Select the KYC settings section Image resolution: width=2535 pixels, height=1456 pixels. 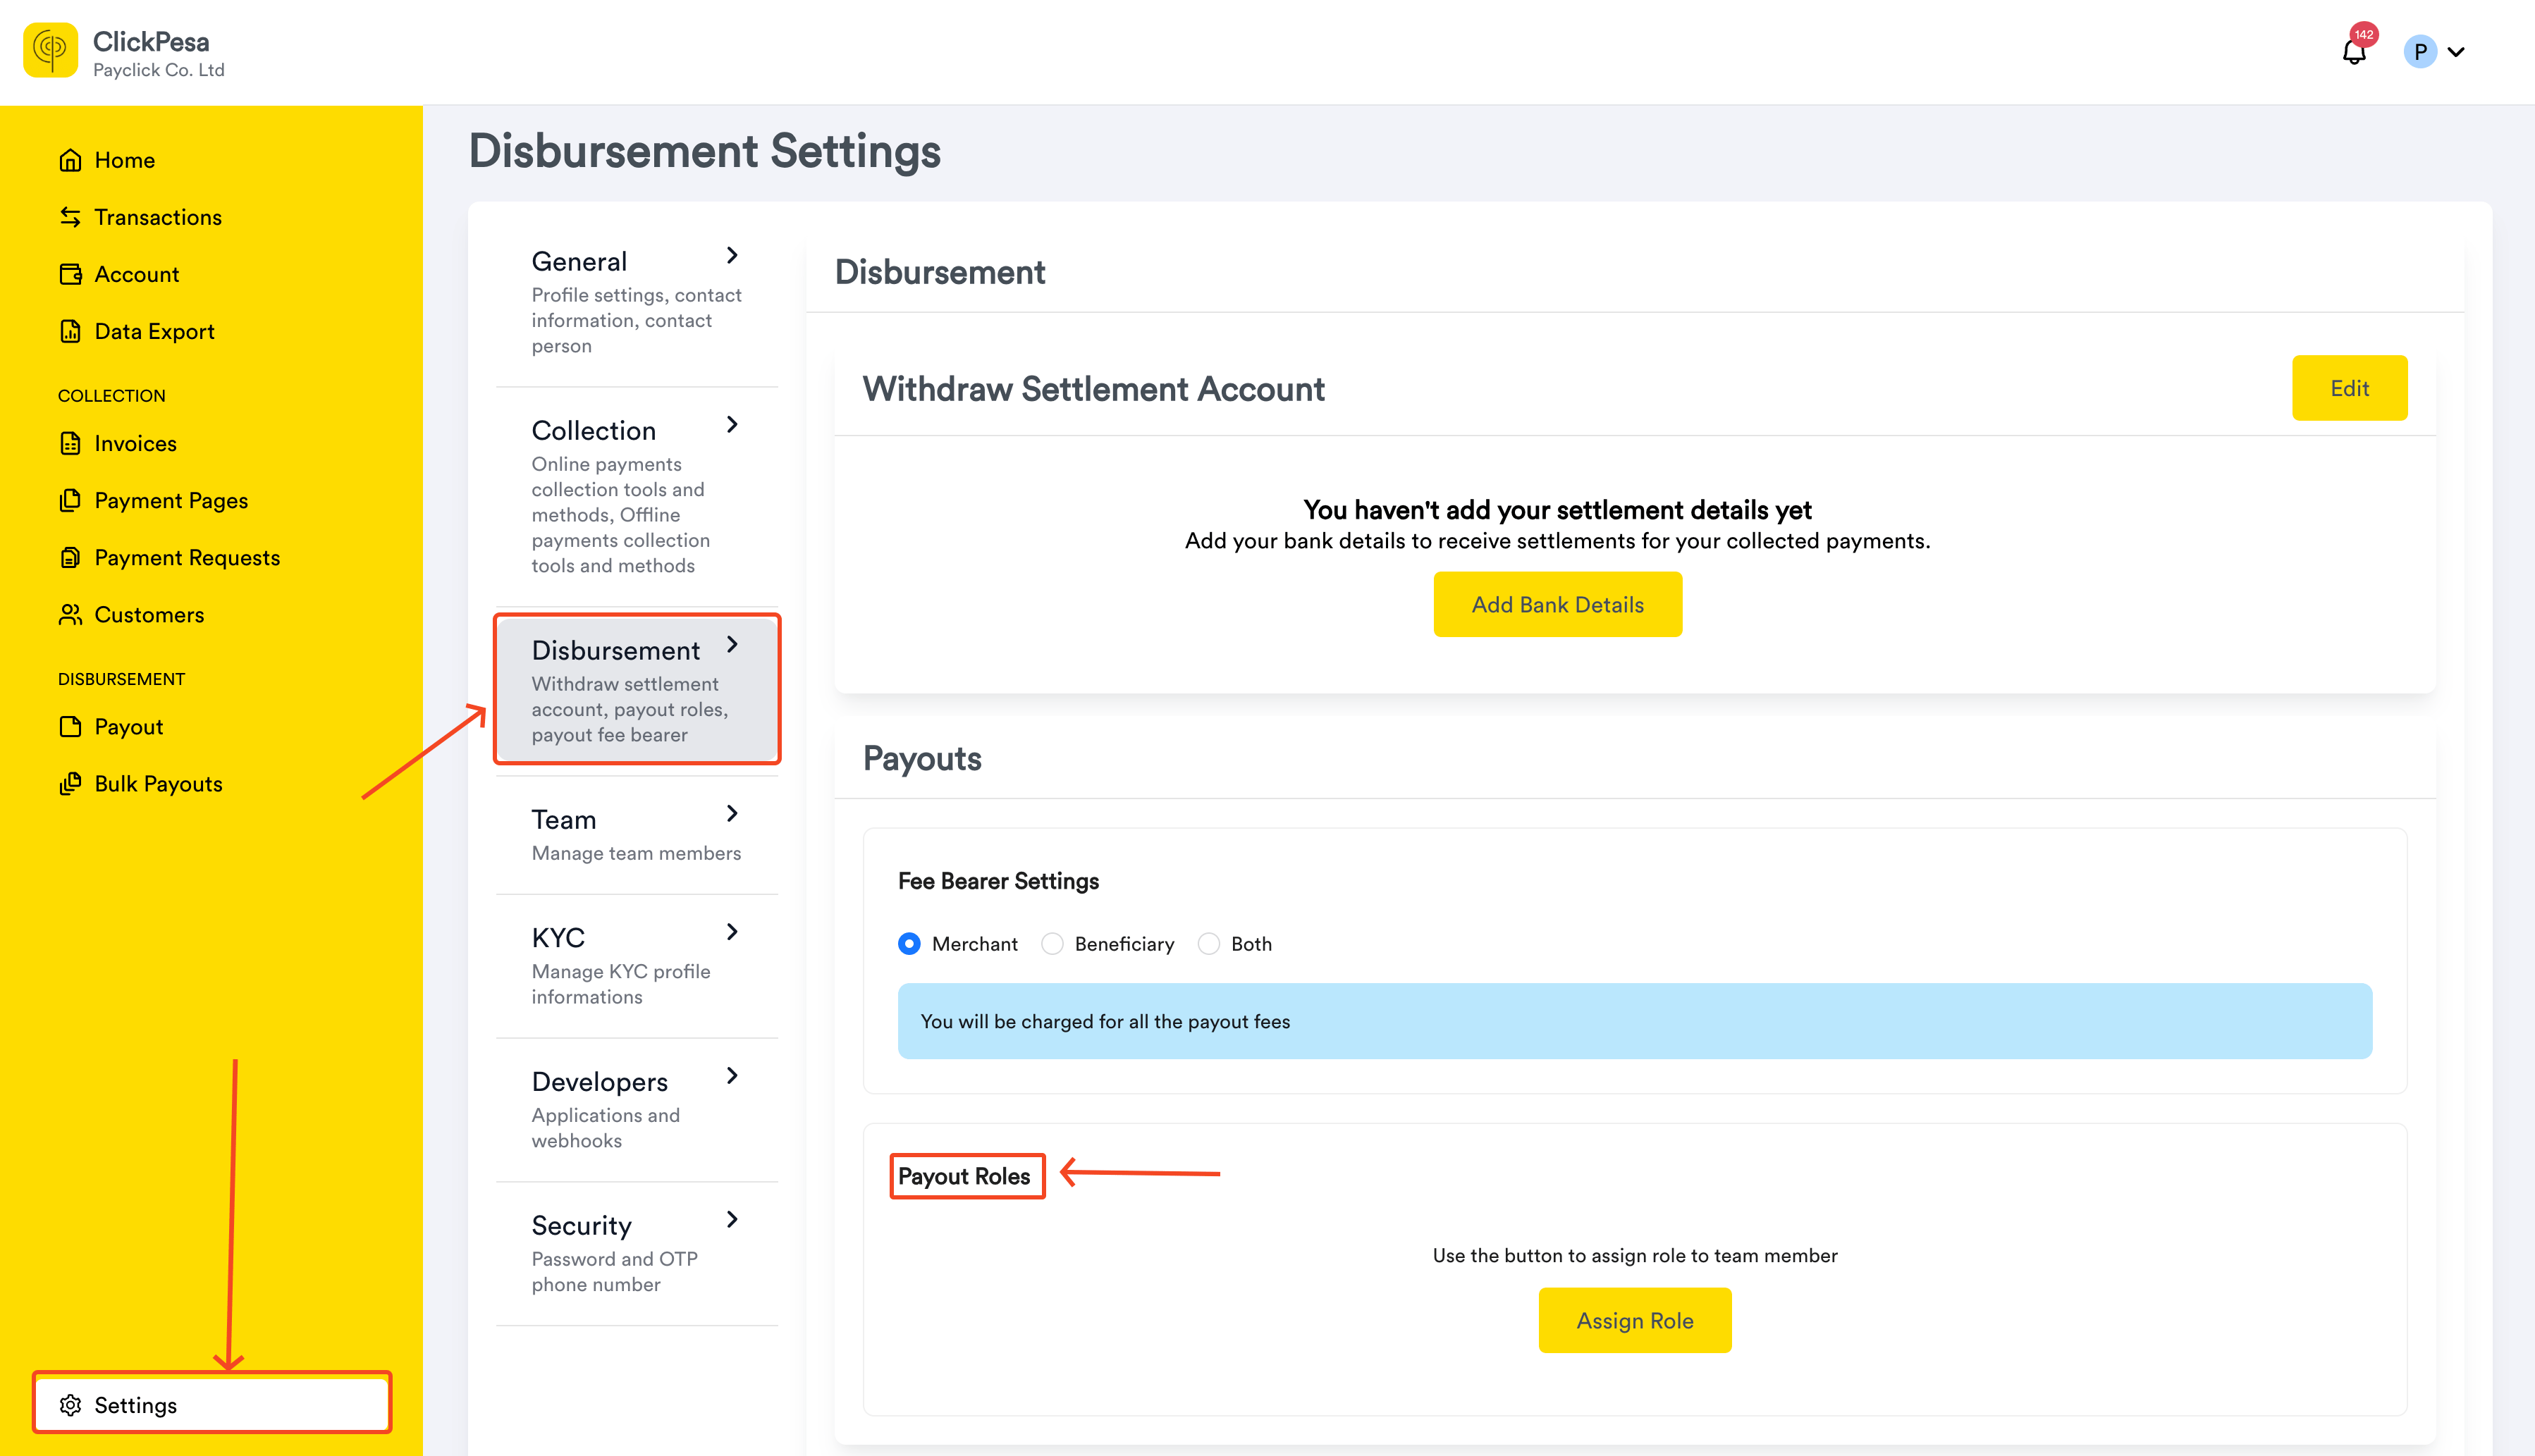[637, 965]
